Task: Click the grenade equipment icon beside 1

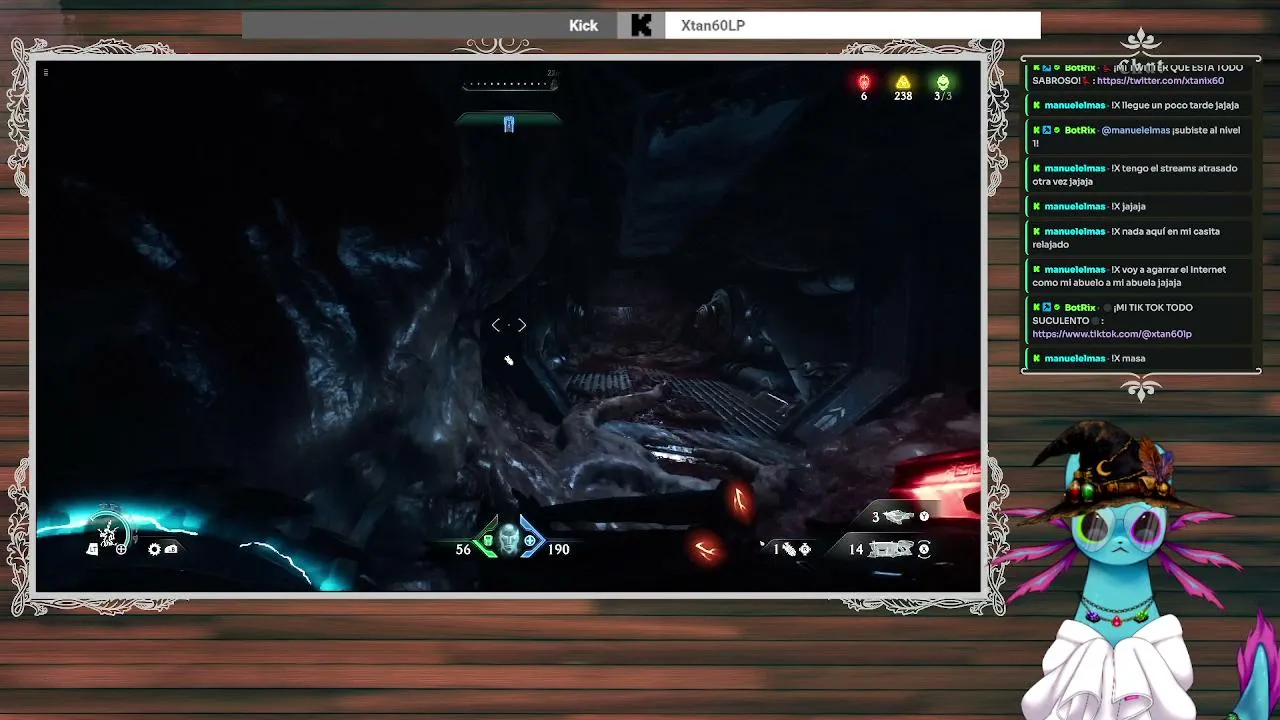Action: click(789, 549)
